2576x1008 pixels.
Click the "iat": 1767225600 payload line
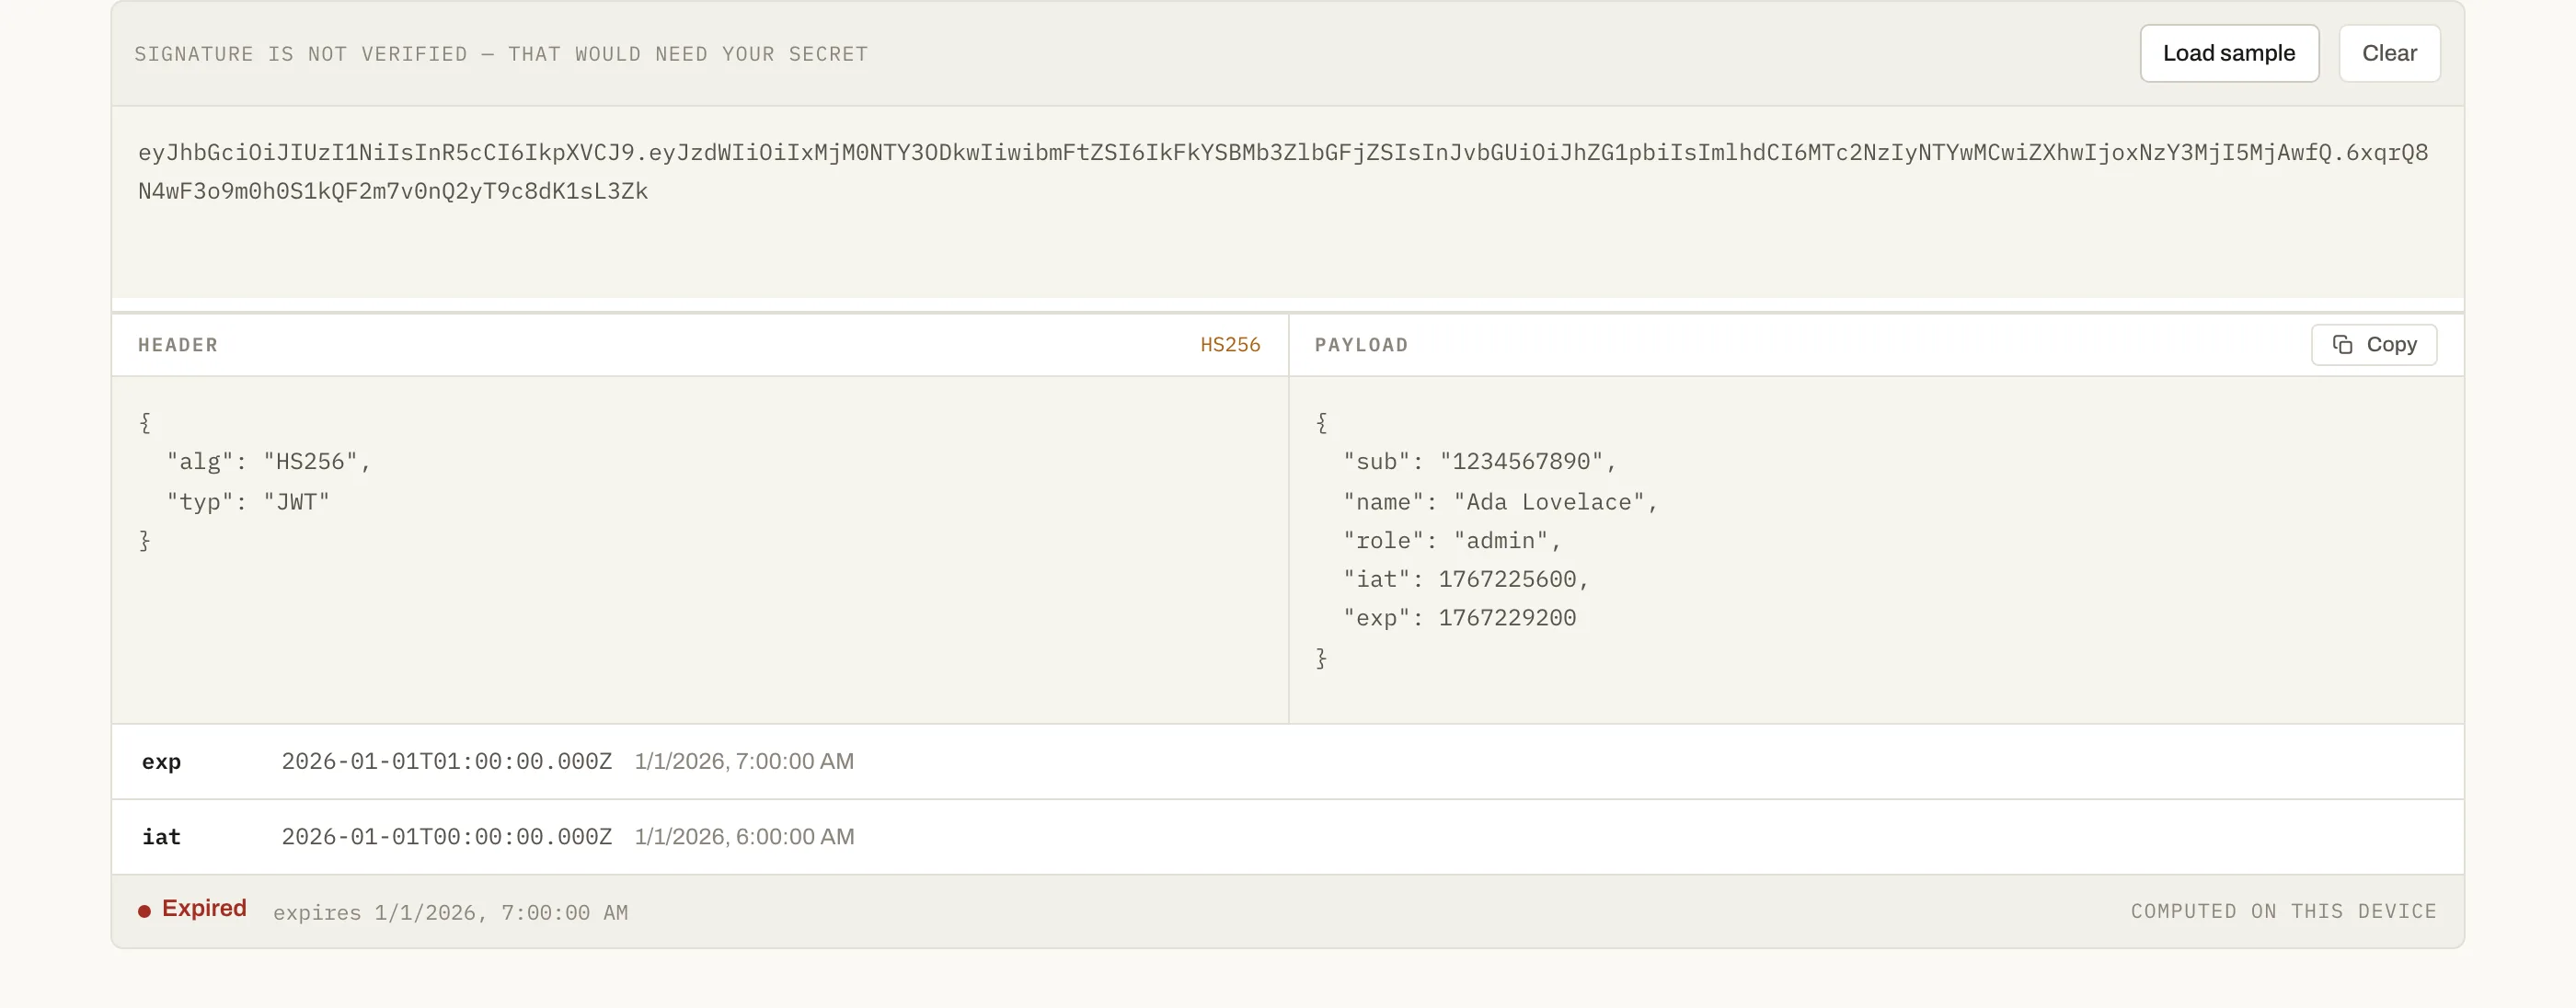(x=1466, y=579)
